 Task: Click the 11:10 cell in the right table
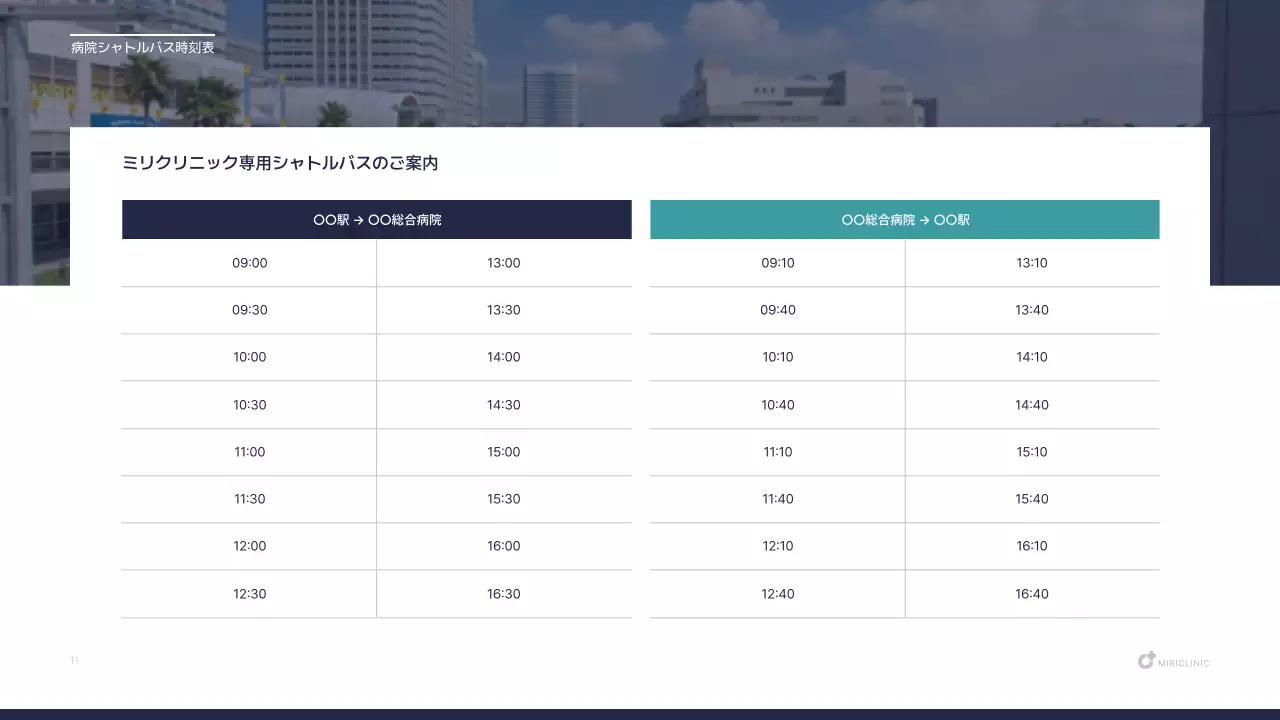(777, 451)
